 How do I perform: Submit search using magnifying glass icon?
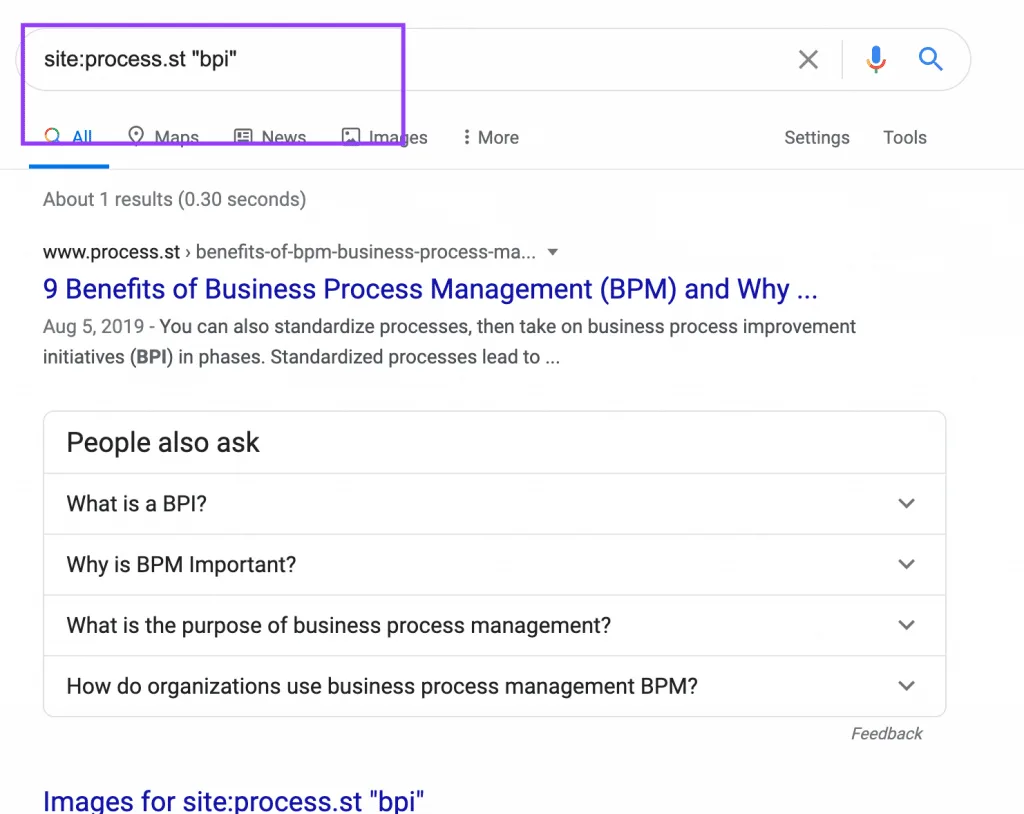930,59
